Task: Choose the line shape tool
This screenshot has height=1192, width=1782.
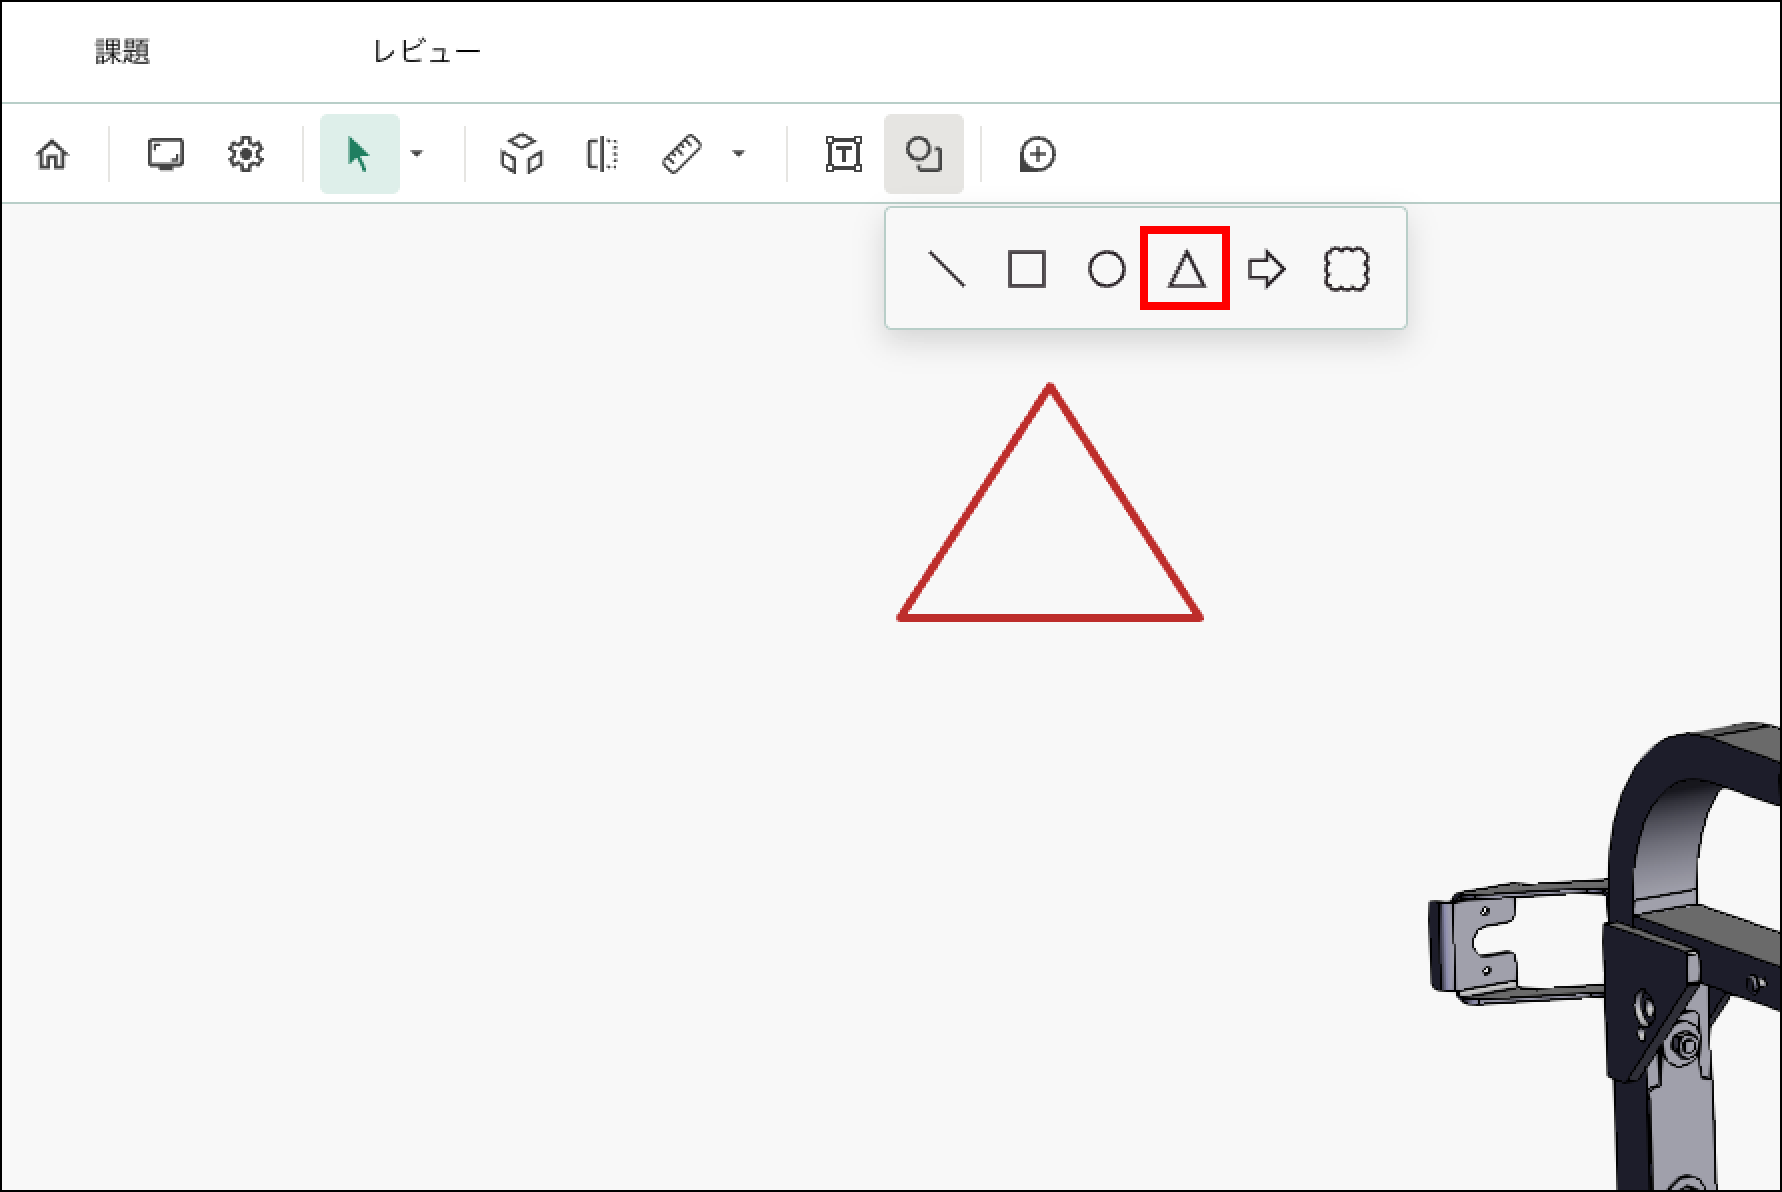Action: (947, 269)
